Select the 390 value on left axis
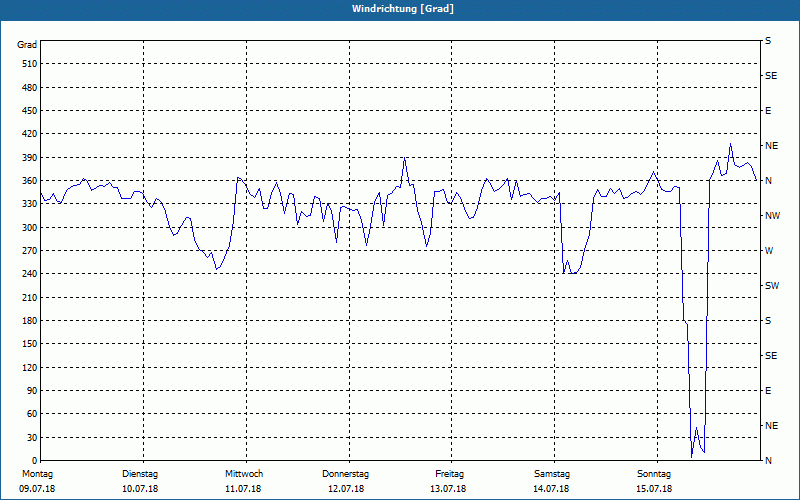Viewport: 800px width, 500px height. pyautogui.click(x=30, y=157)
